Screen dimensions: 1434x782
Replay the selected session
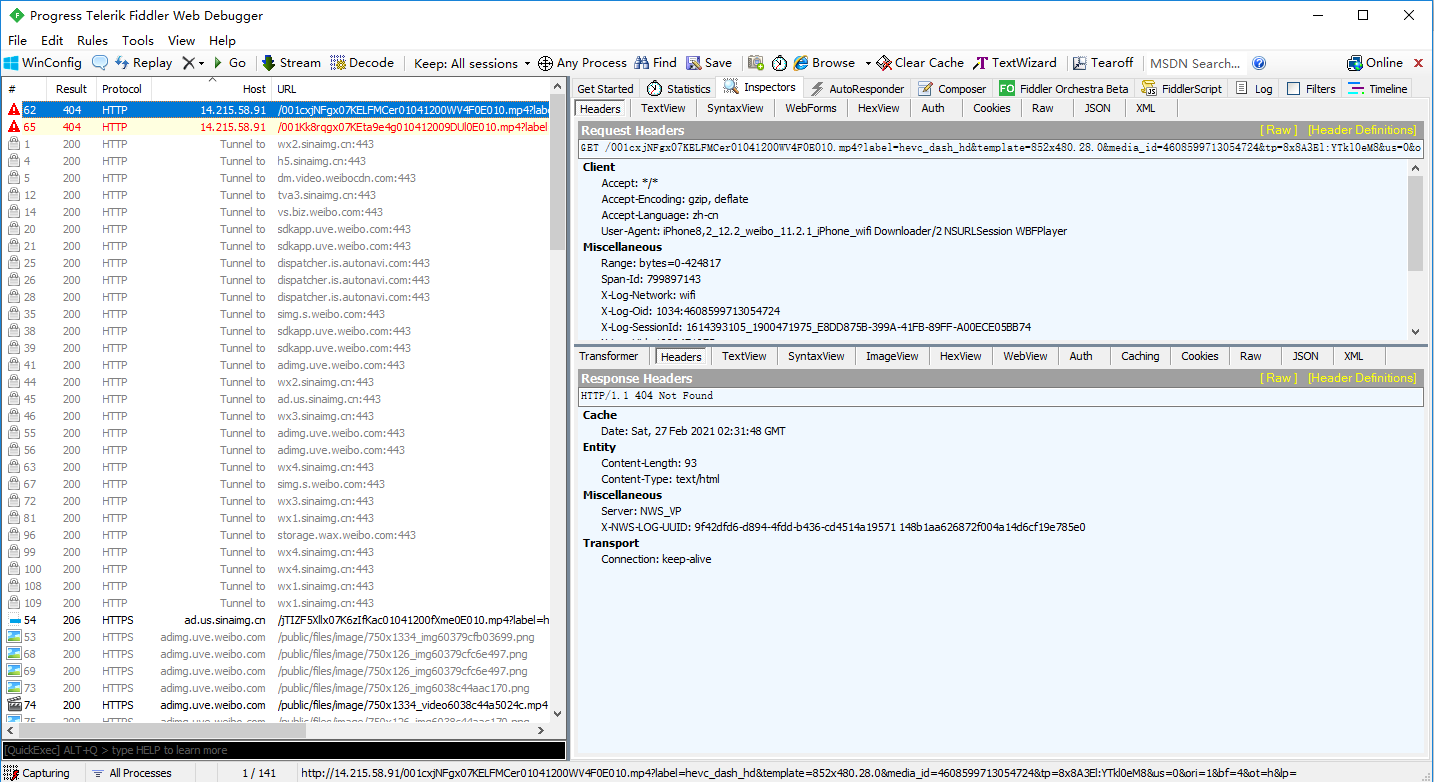(143, 63)
